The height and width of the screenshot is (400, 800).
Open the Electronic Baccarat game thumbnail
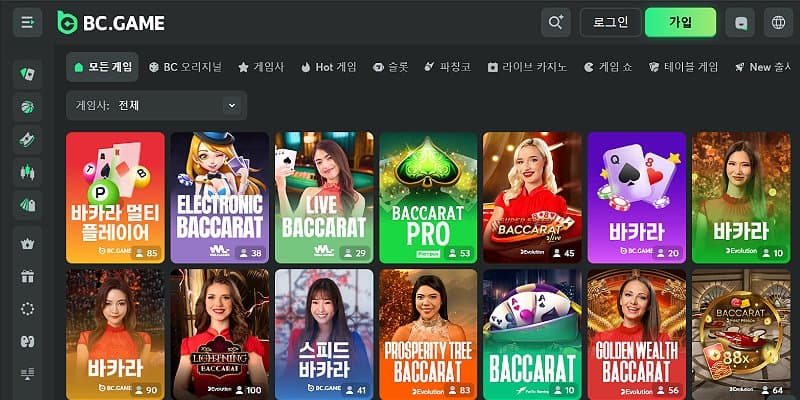[x=219, y=197]
